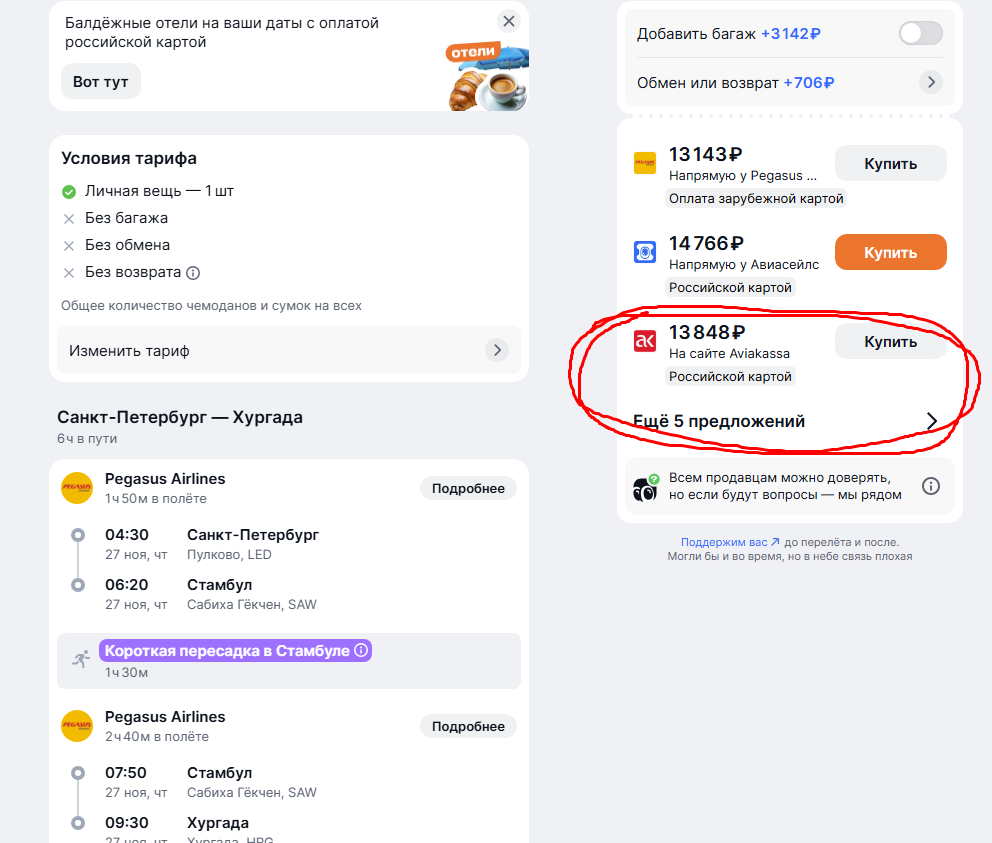Click the Pegasus Airlines logo of first flight

click(77, 487)
